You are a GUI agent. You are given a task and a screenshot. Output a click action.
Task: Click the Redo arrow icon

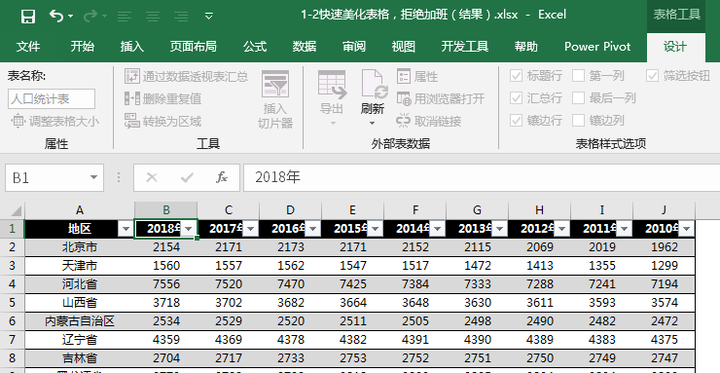click(90, 16)
